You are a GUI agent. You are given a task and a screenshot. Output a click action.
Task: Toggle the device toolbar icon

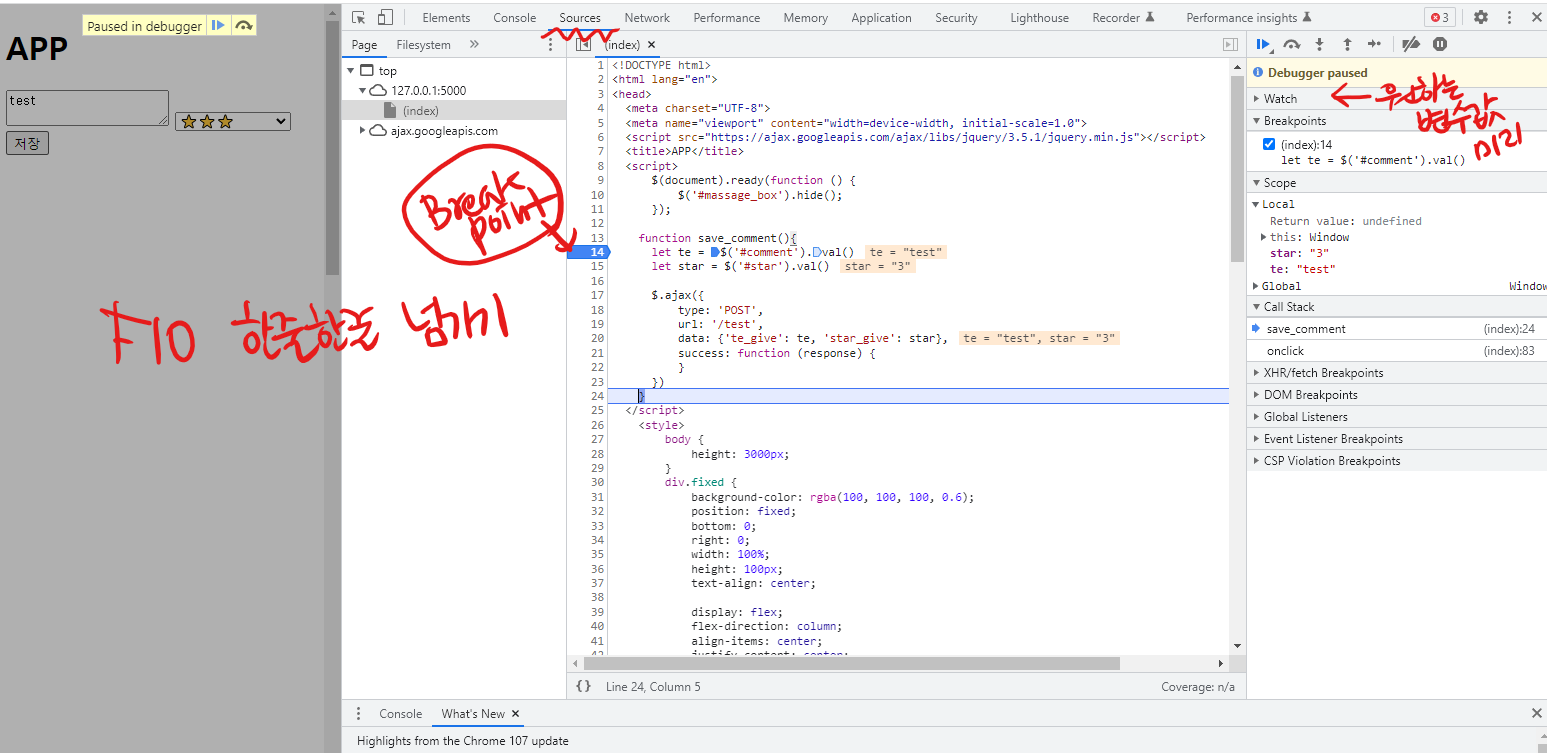385,17
